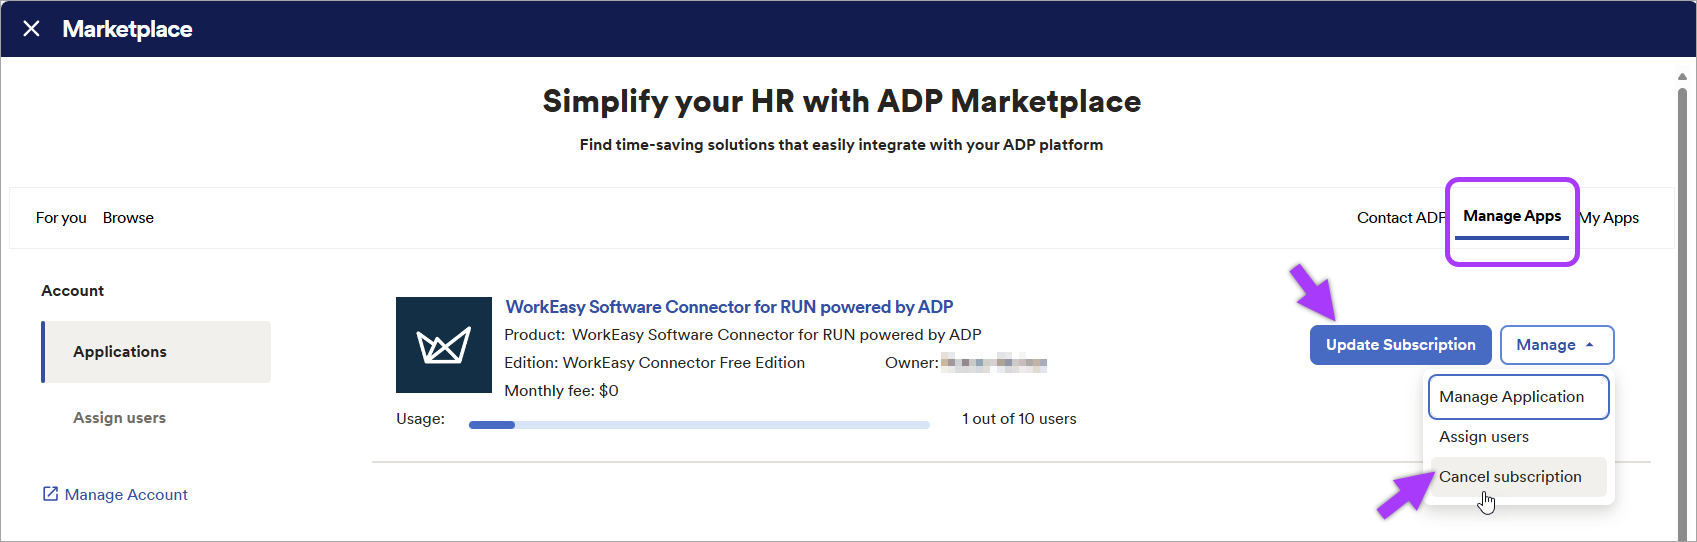Open the My Apps tab

(1609, 218)
